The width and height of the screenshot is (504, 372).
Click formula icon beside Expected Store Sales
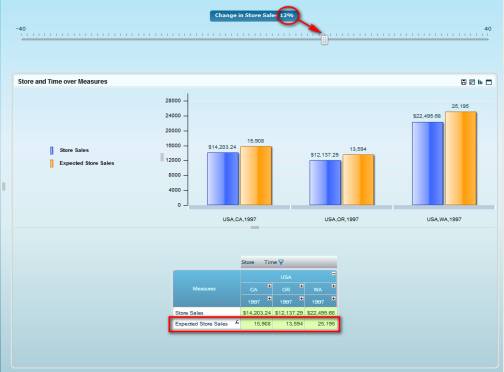coord(237,322)
